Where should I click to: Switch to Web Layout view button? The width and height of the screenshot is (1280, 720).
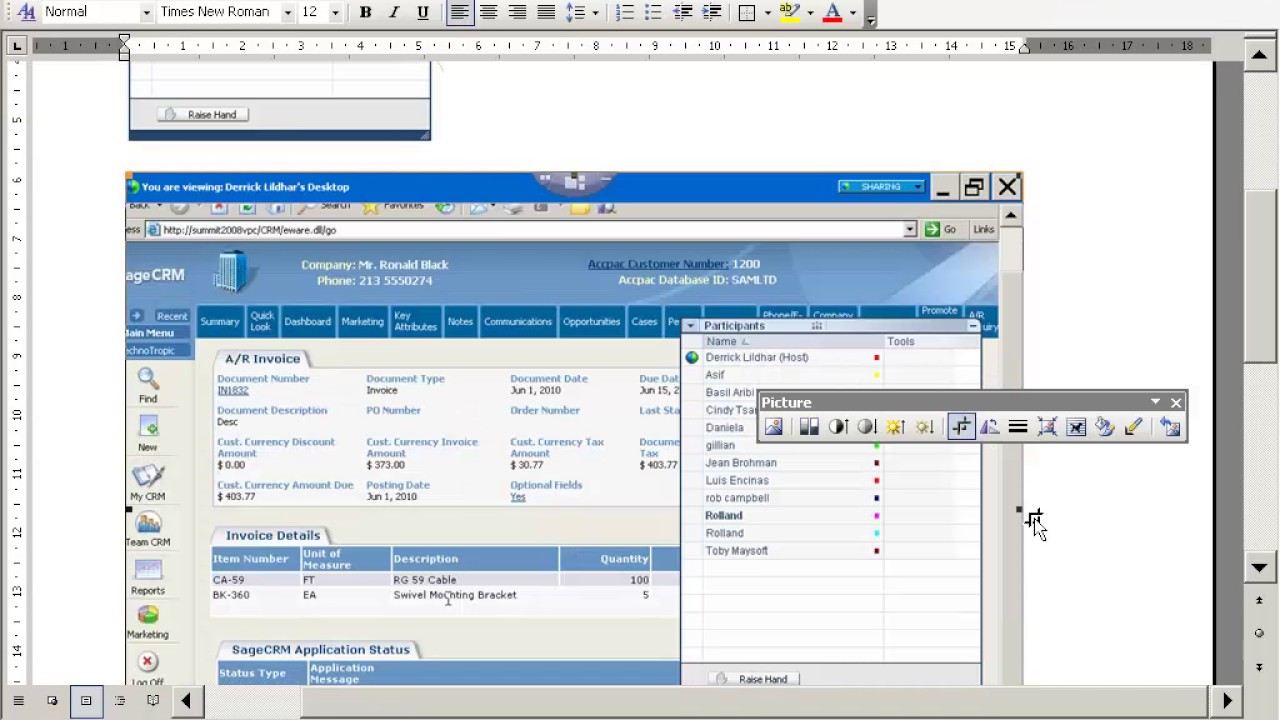pyautogui.click(x=52, y=701)
